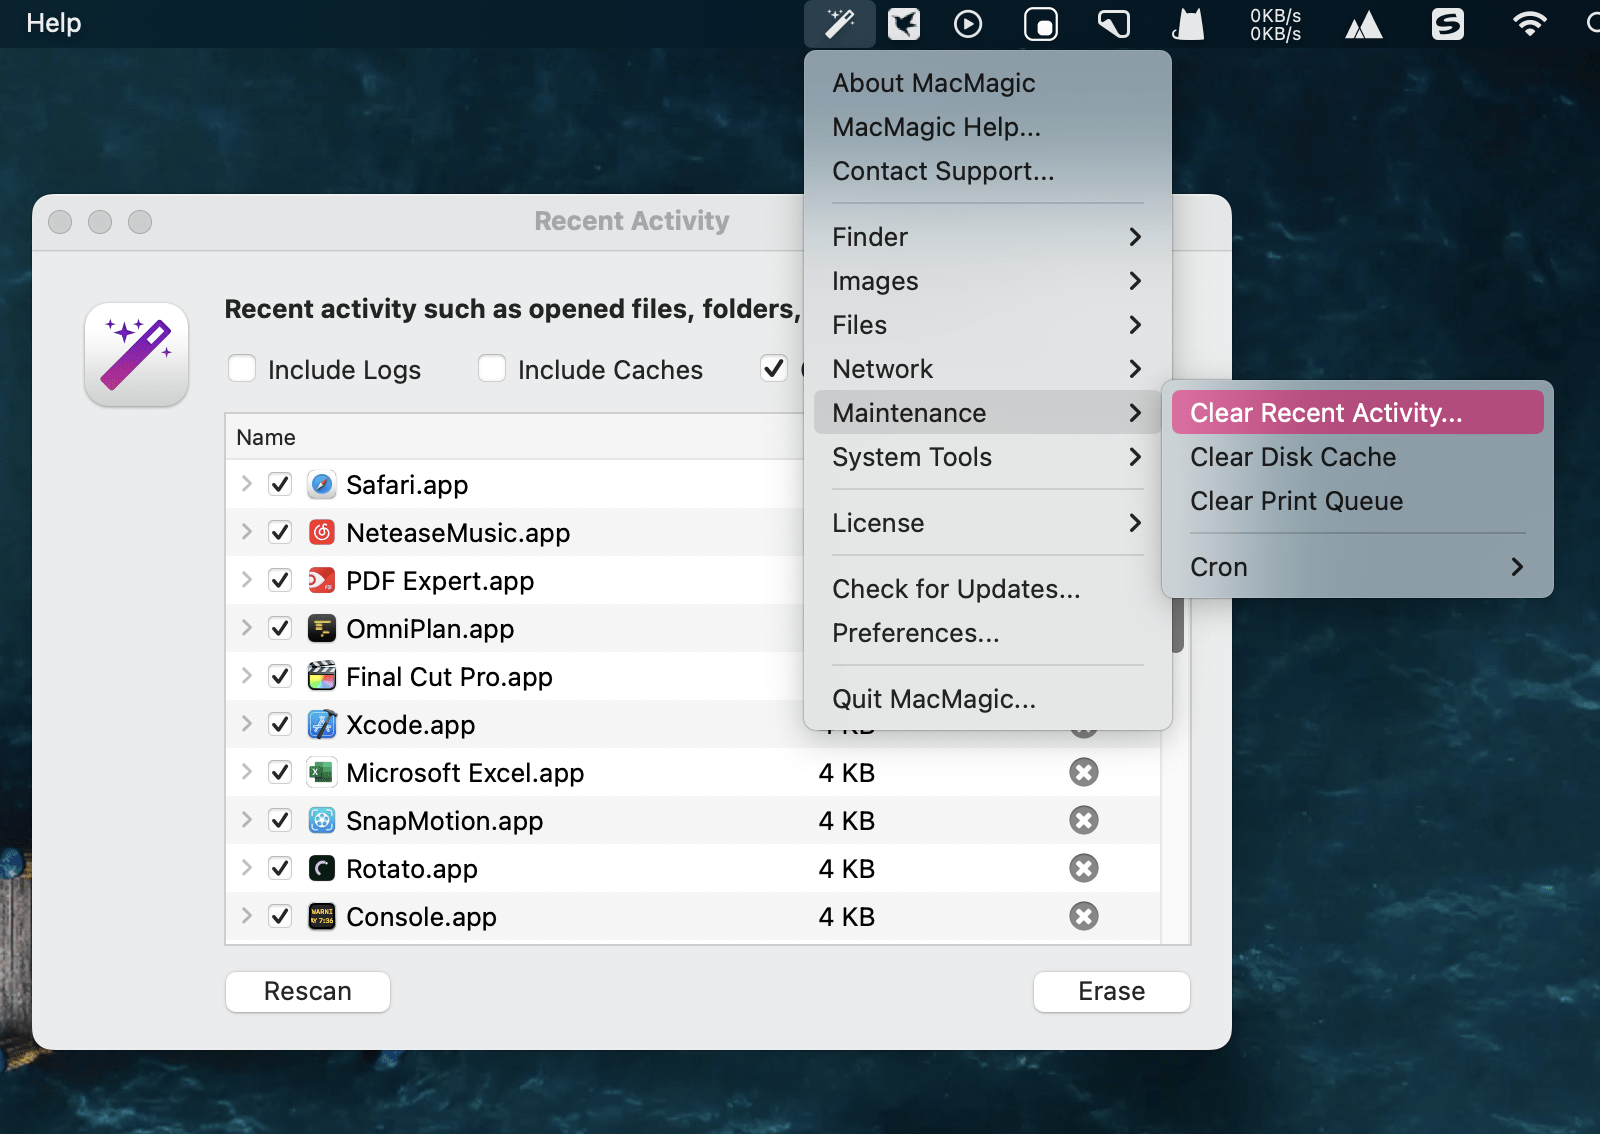Enable the Include Logs checkbox
This screenshot has width=1600, height=1134.
(x=242, y=369)
